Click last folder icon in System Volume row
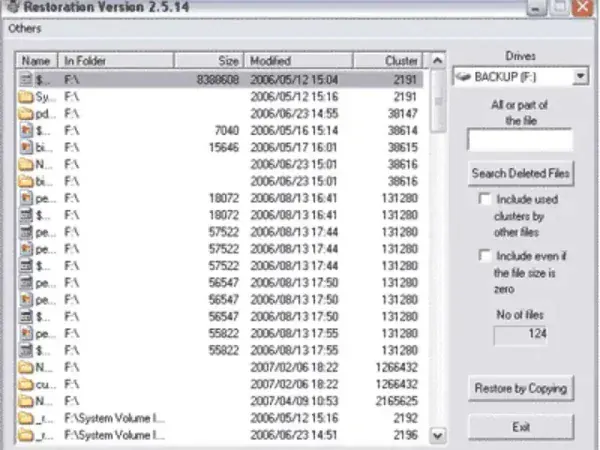Viewport: 600px width, 450px height. coord(27,436)
